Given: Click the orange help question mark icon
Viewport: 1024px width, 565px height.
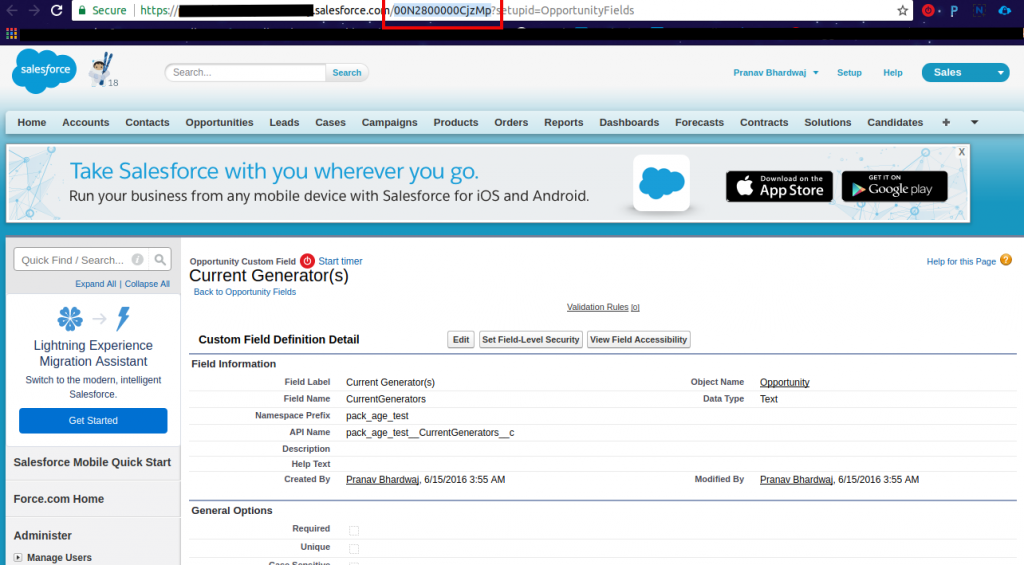Looking at the screenshot, I should tap(1006, 260).
